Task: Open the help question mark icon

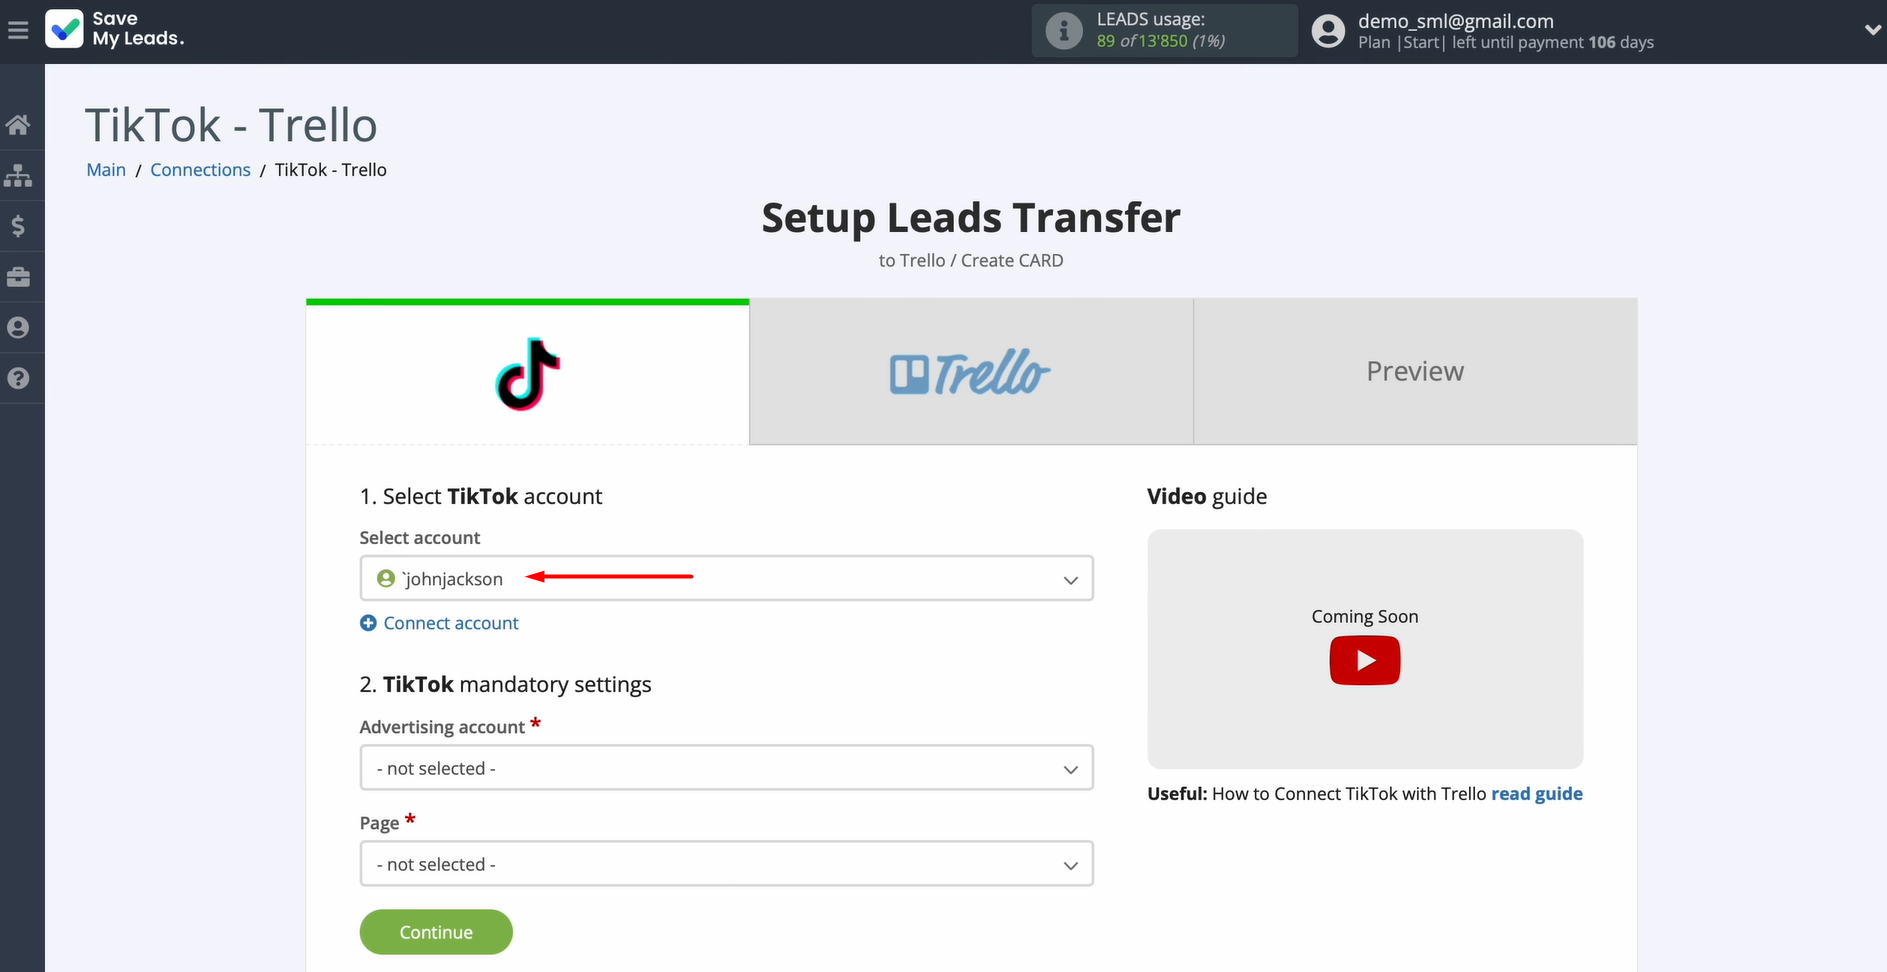Action: pos(18,378)
